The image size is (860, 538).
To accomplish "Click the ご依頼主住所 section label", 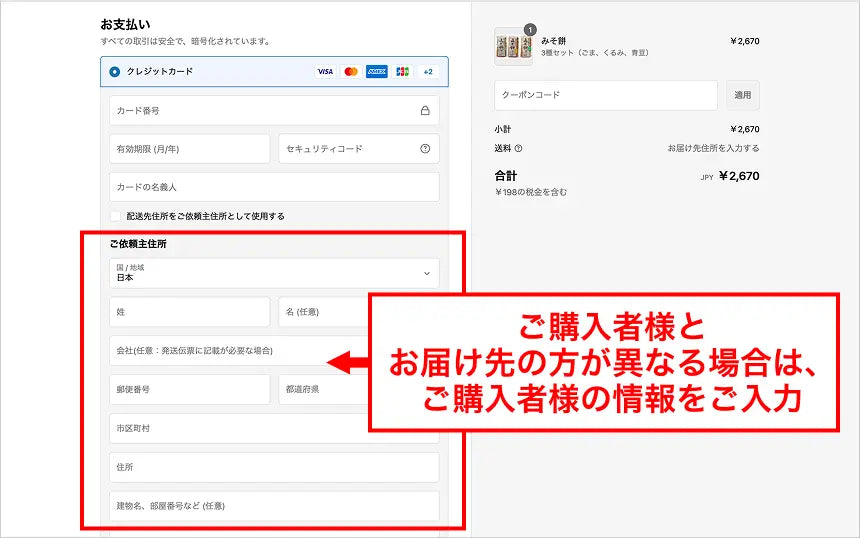I will point(138,244).
